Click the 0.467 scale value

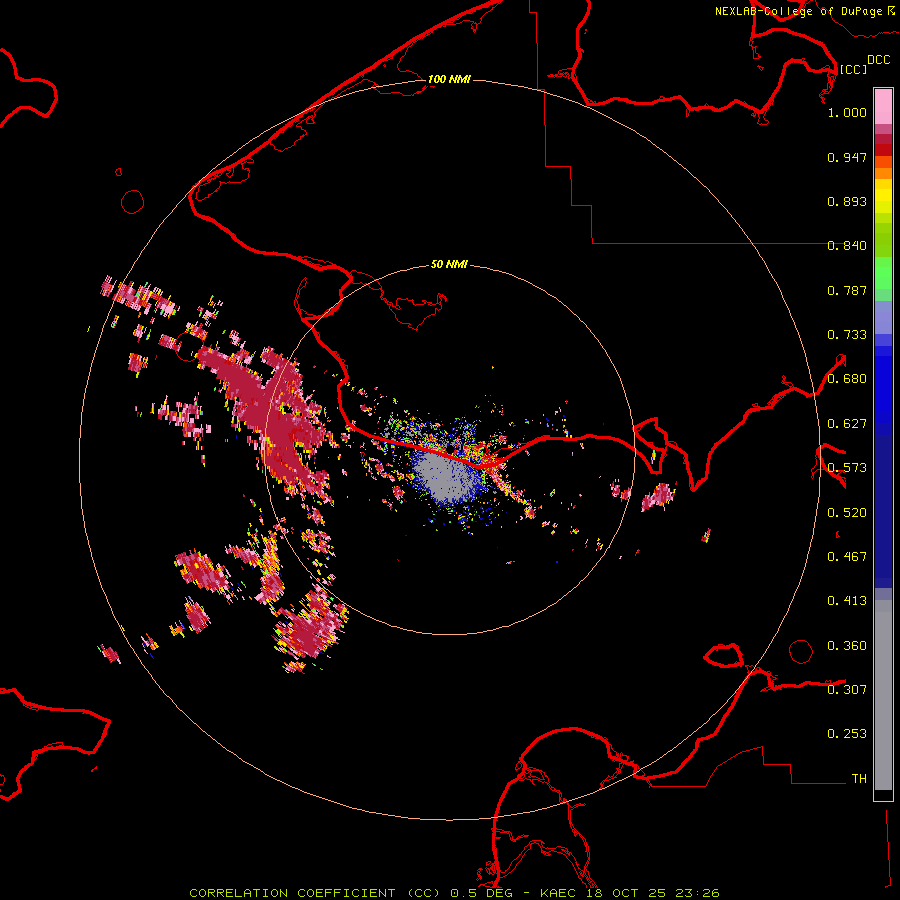tap(847, 557)
